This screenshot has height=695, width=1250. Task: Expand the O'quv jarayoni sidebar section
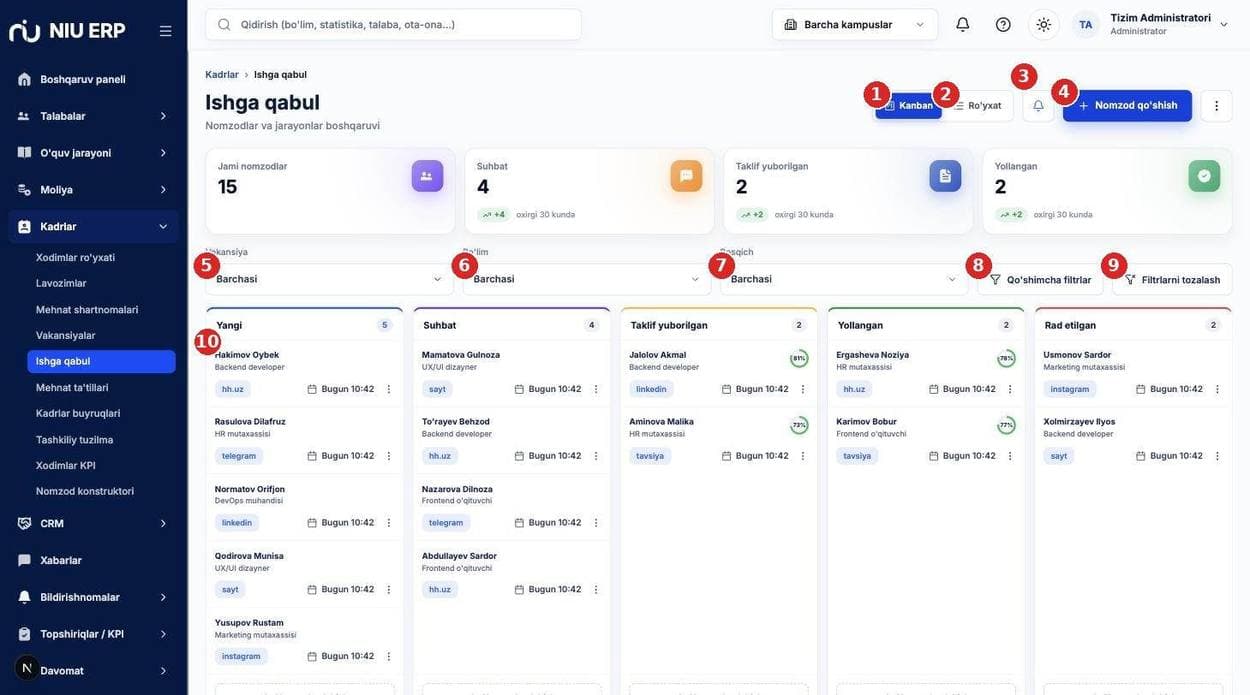(94, 153)
